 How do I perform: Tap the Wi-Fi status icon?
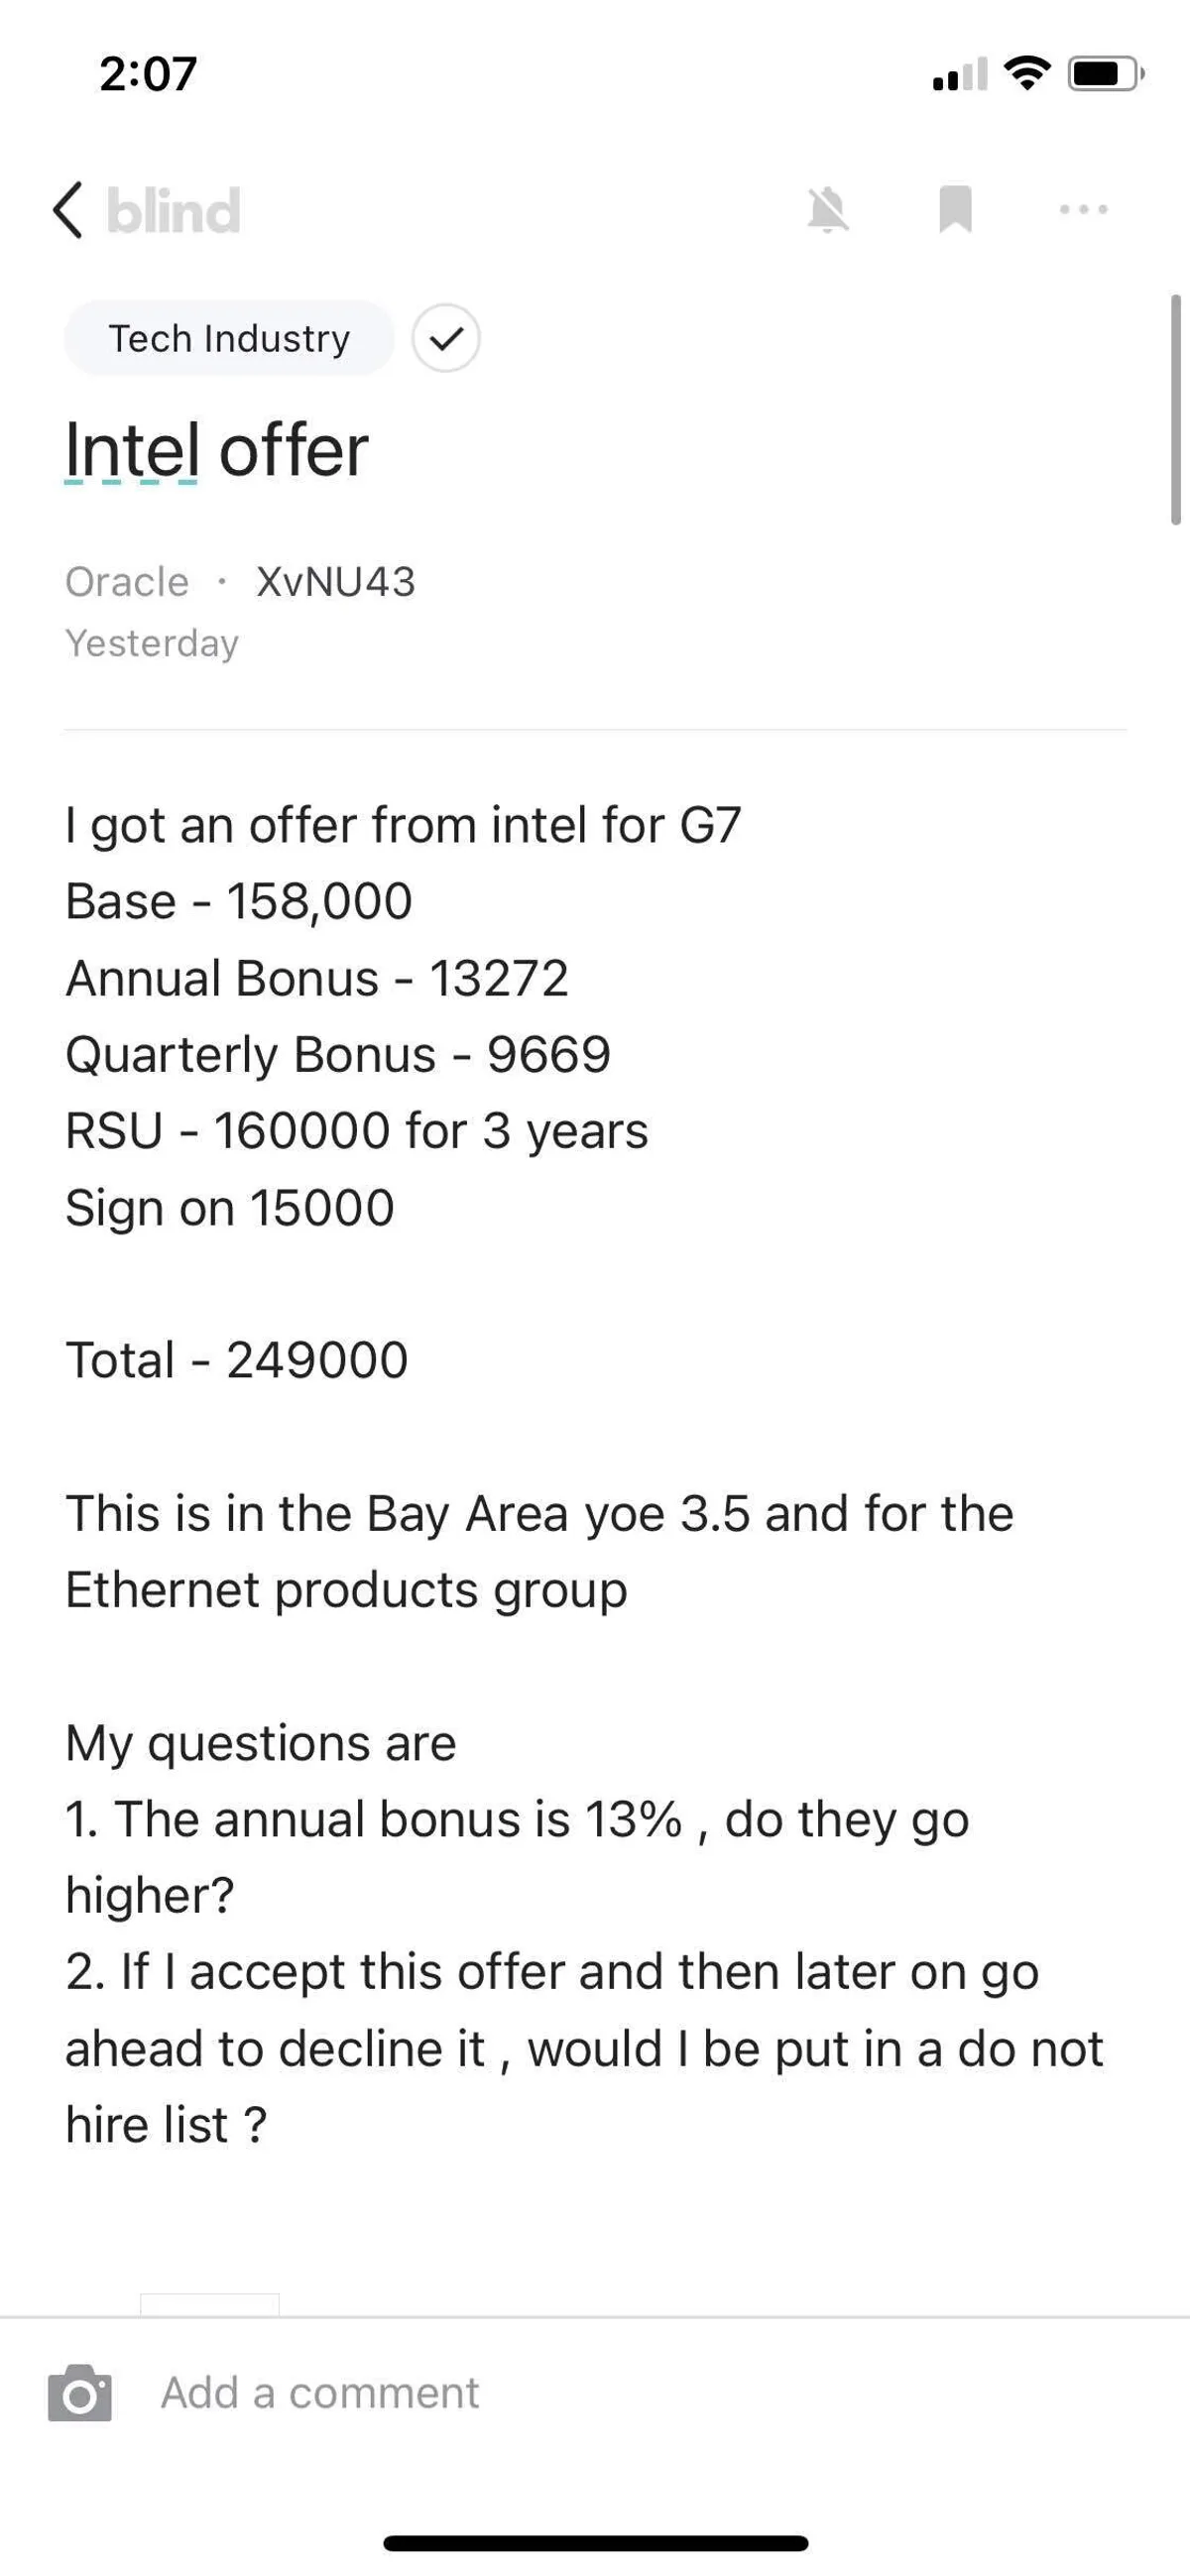[x=1026, y=73]
